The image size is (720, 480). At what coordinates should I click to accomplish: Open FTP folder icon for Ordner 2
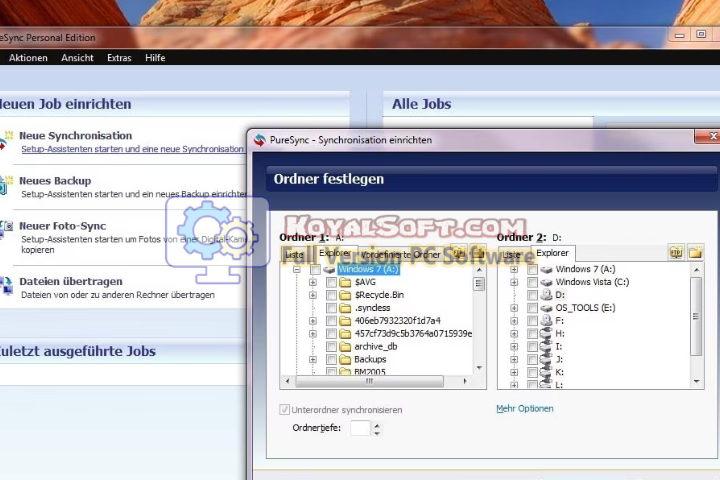pos(676,252)
